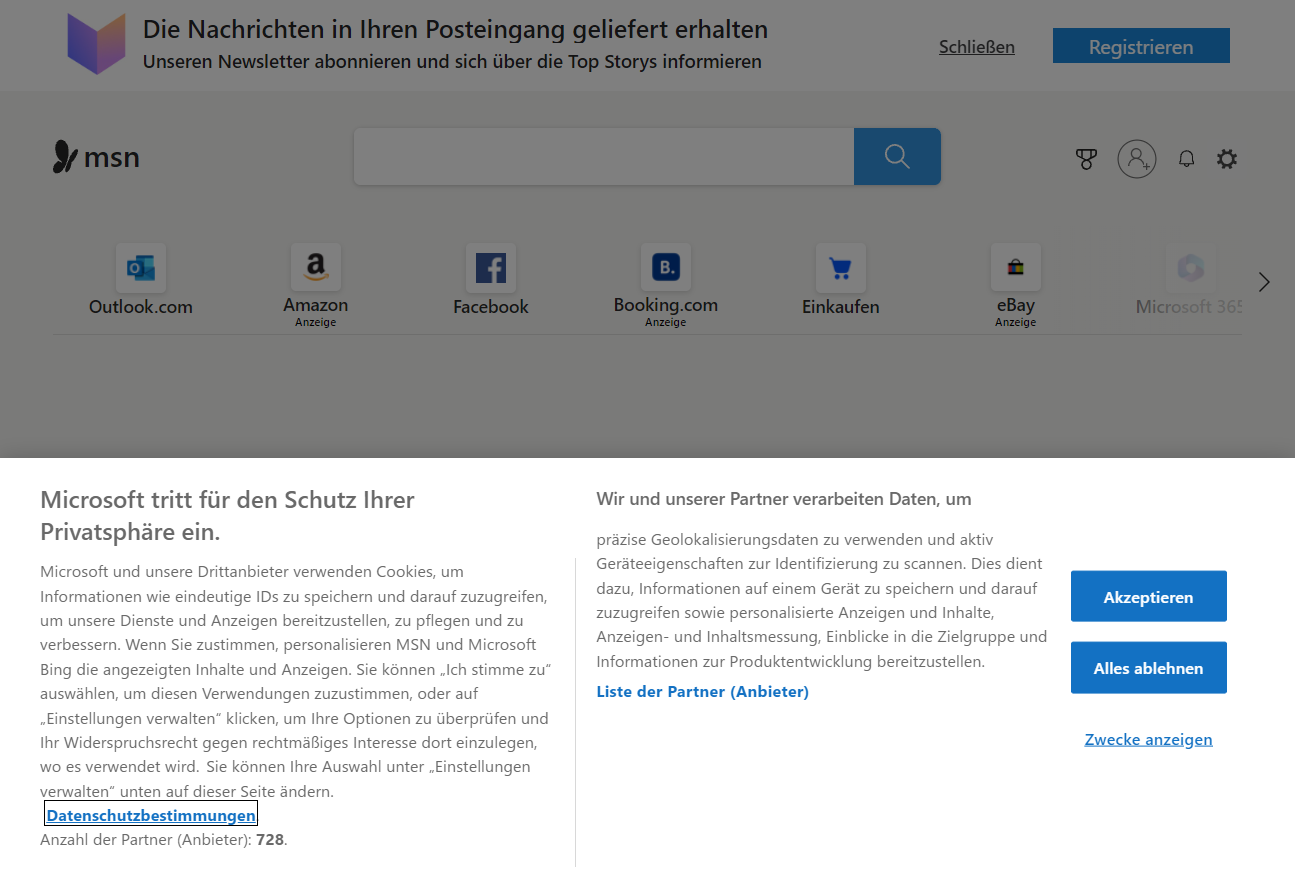Open the notifications bell
This screenshot has height=879, width=1295.
pyautogui.click(x=1187, y=159)
